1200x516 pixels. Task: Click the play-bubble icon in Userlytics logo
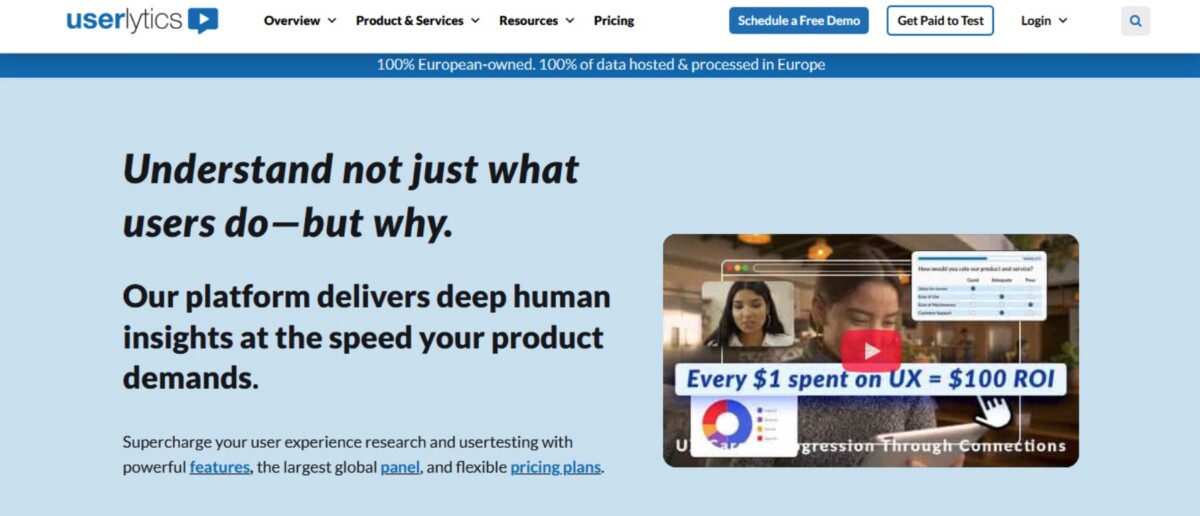pyautogui.click(x=203, y=20)
